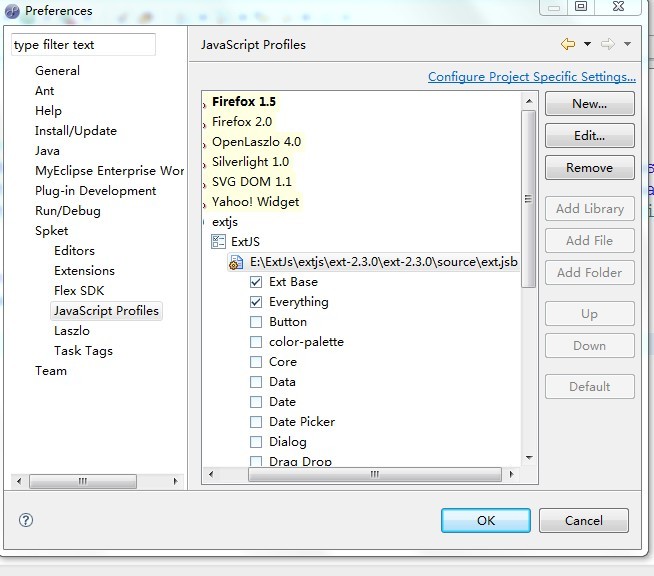Open the Editors page under Spket
This screenshot has height=576, width=654.
tap(74, 251)
